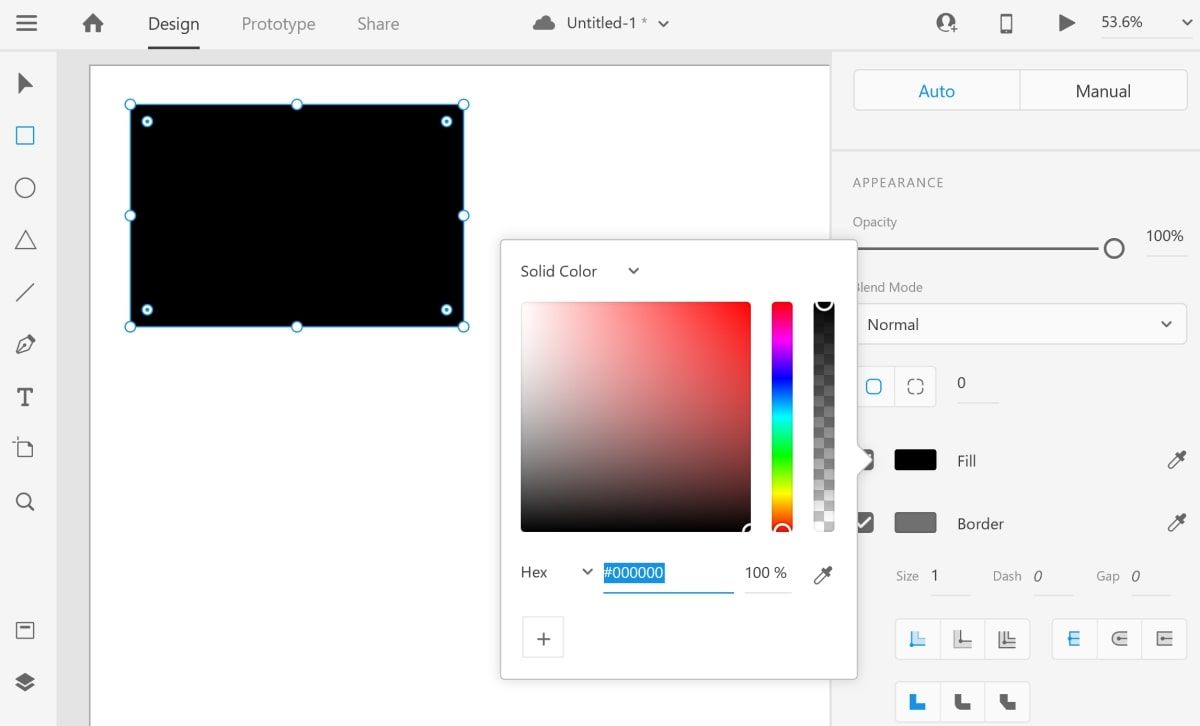Select the Ellipse tool
Viewport: 1200px width, 726px height.
click(x=26, y=188)
